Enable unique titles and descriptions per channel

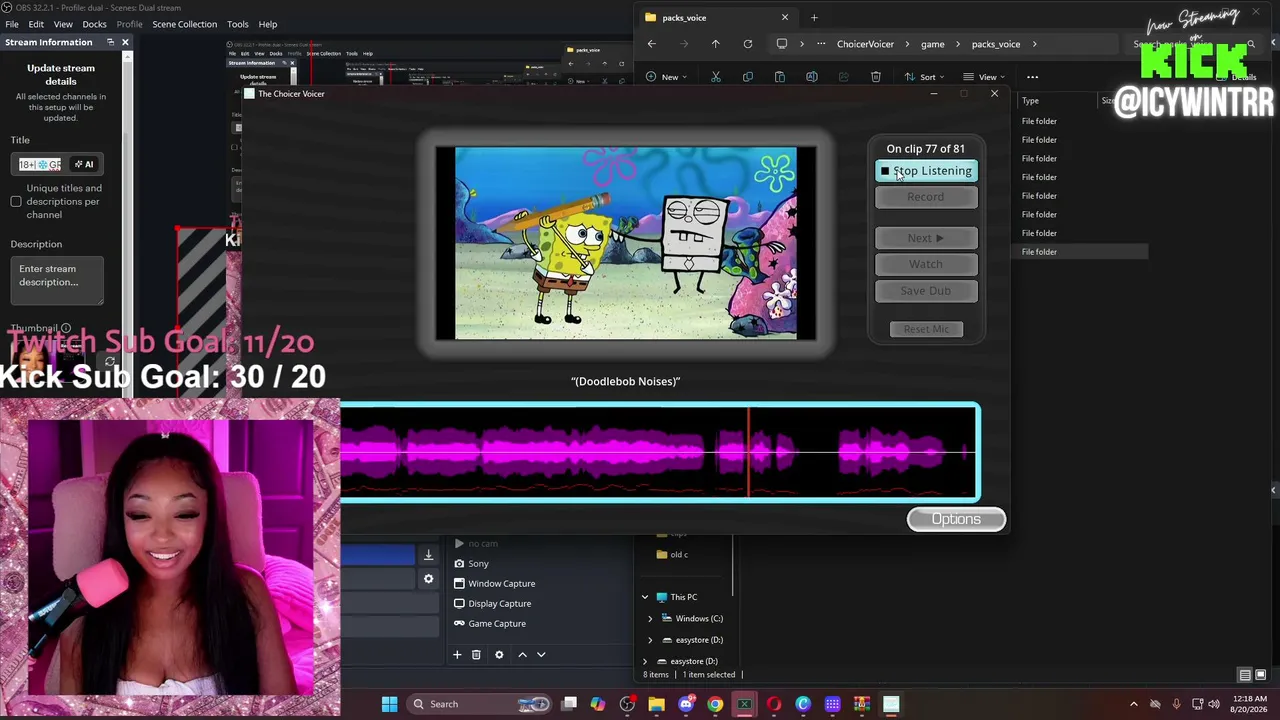[16, 202]
